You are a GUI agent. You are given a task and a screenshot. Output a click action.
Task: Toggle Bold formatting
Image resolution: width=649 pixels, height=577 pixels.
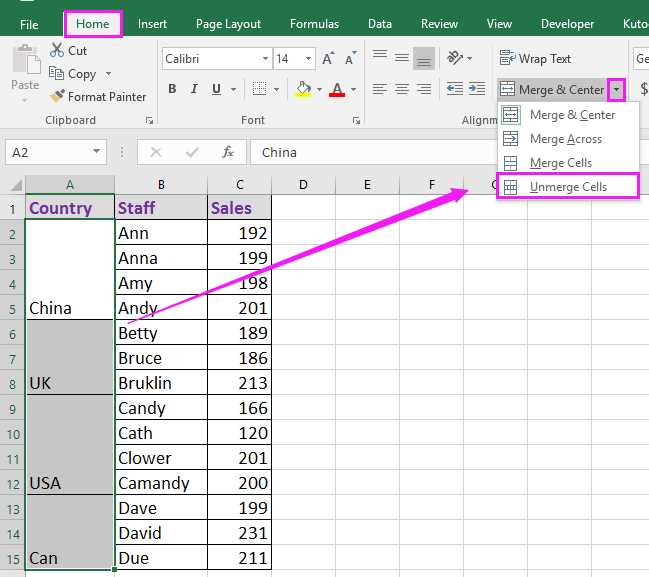pos(172,89)
